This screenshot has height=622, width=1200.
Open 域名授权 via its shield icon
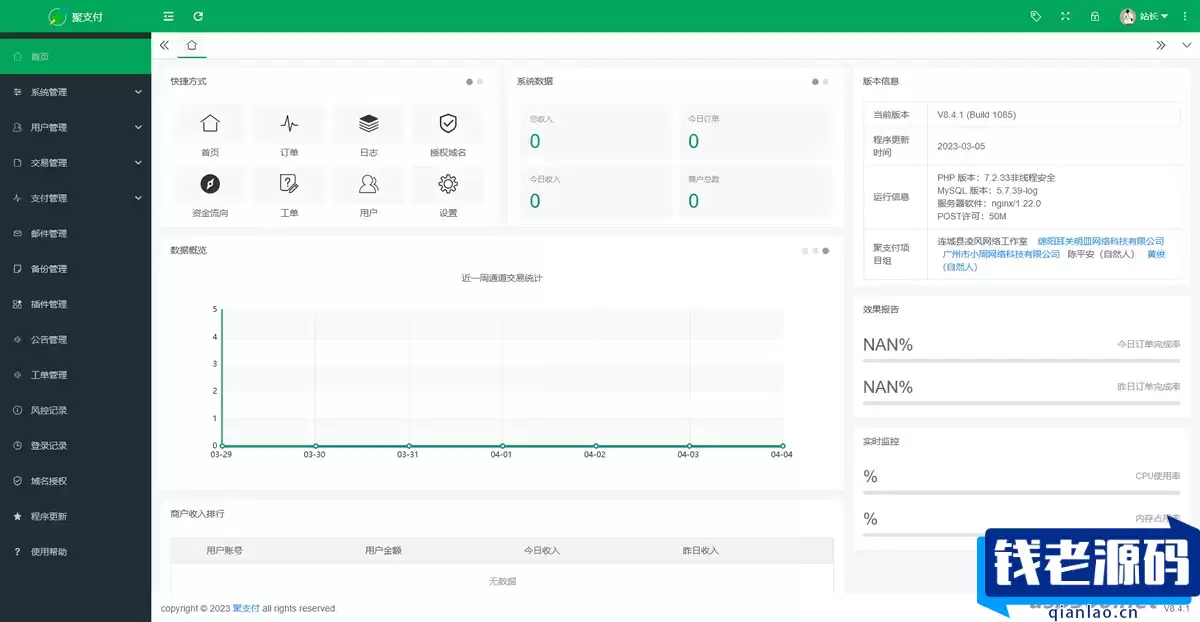pos(17,481)
